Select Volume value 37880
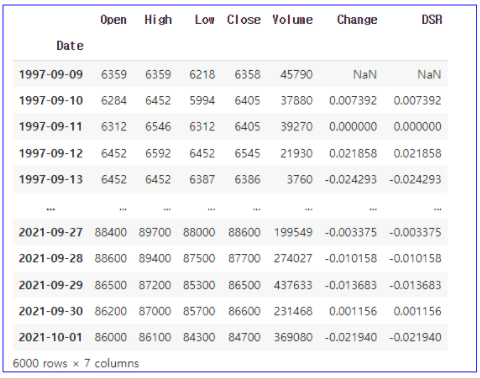 point(296,100)
